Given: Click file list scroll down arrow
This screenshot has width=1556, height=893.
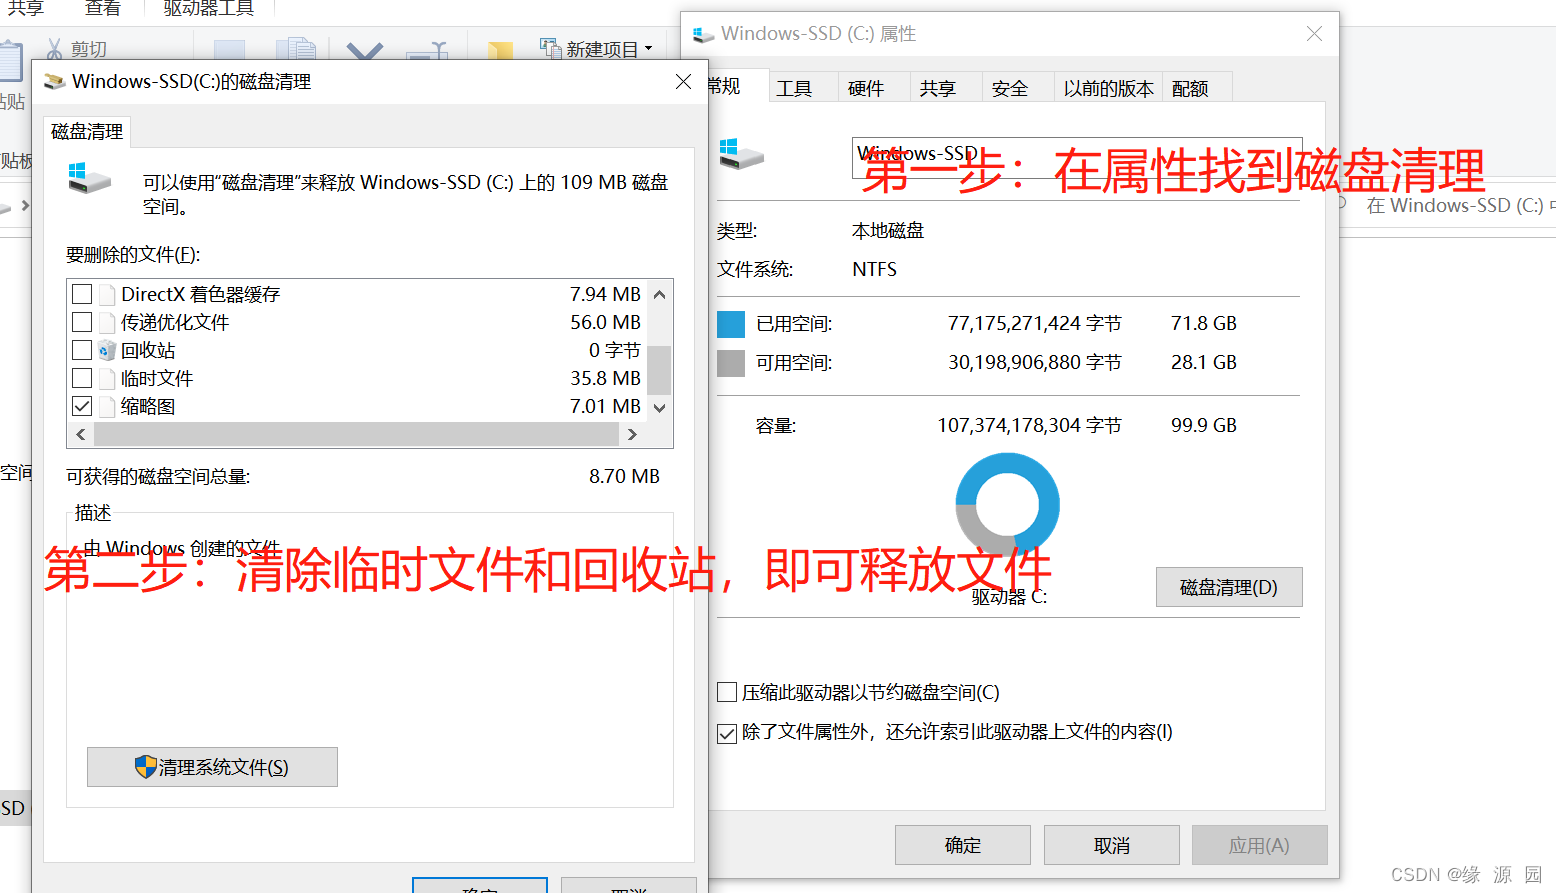Looking at the screenshot, I should click(659, 407).
